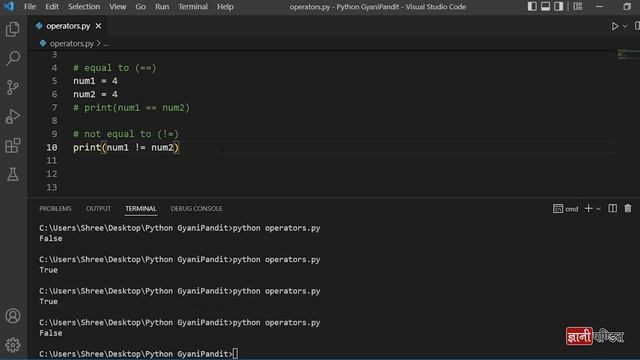Image resolution: width=640 pixels, height=360 pixels.
Task: Open the Run menu
Action: 162,7
